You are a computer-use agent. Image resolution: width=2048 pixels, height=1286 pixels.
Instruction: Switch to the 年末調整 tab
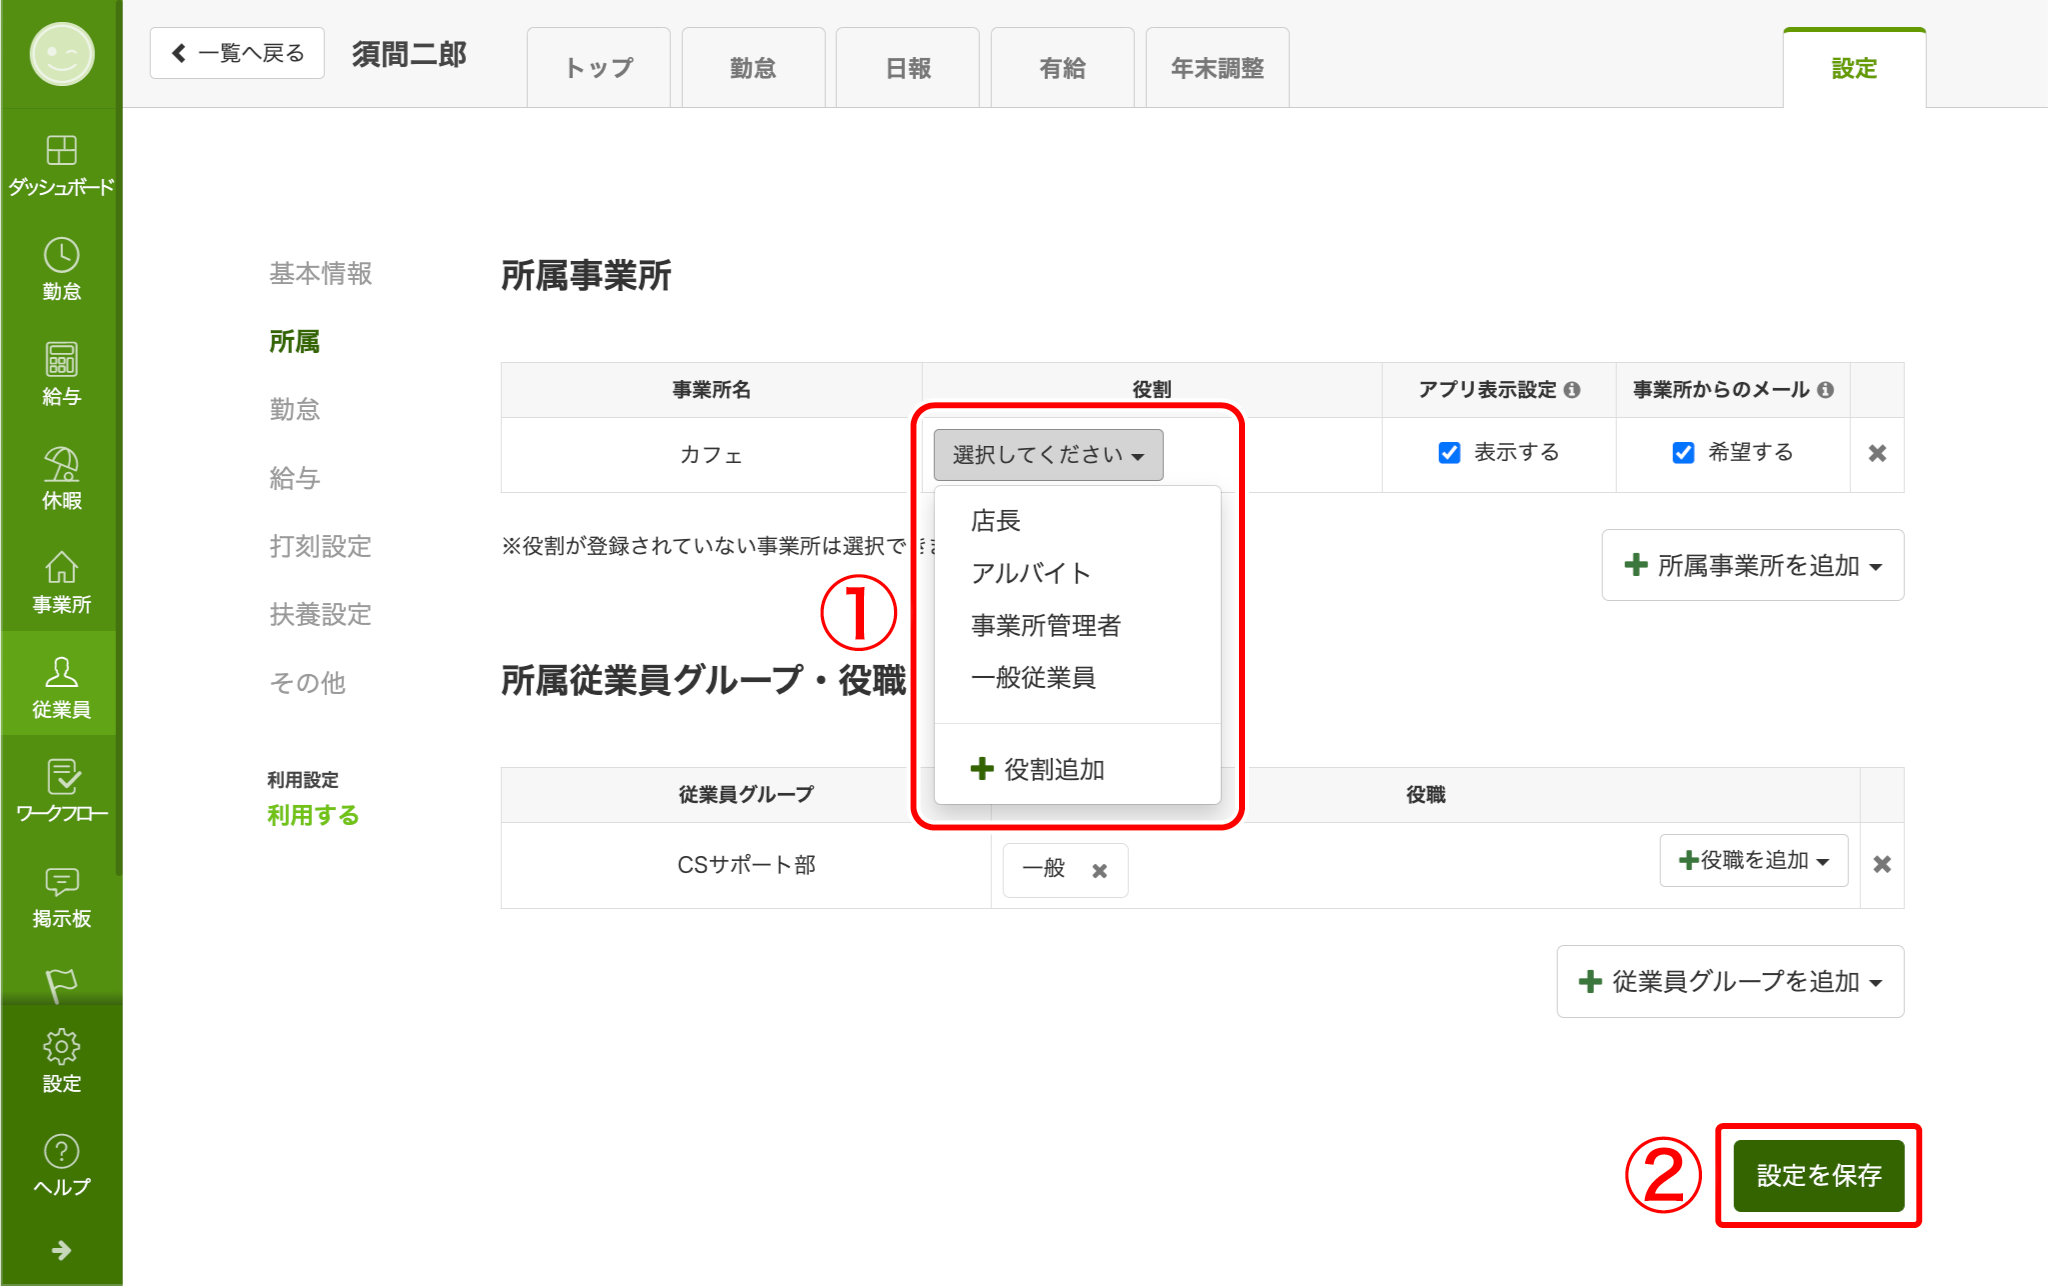(1217, 68)
